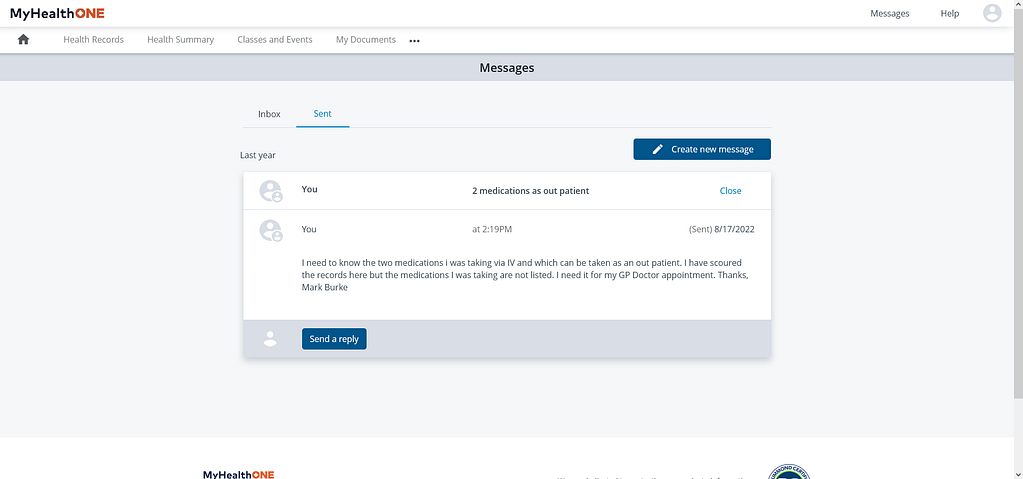This screenshot has width=1023, height=479.
Task: Click the 'Last year' group label
Action: click(x=258, y=155)
